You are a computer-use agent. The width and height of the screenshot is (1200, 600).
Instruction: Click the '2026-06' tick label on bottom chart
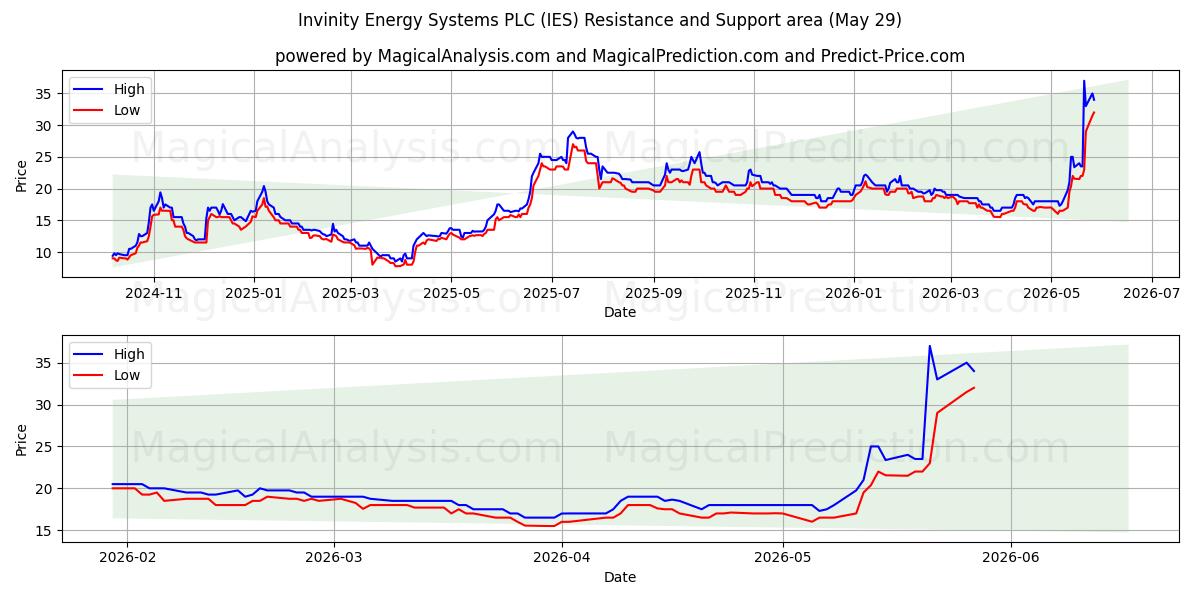(x=1011, y=558)
